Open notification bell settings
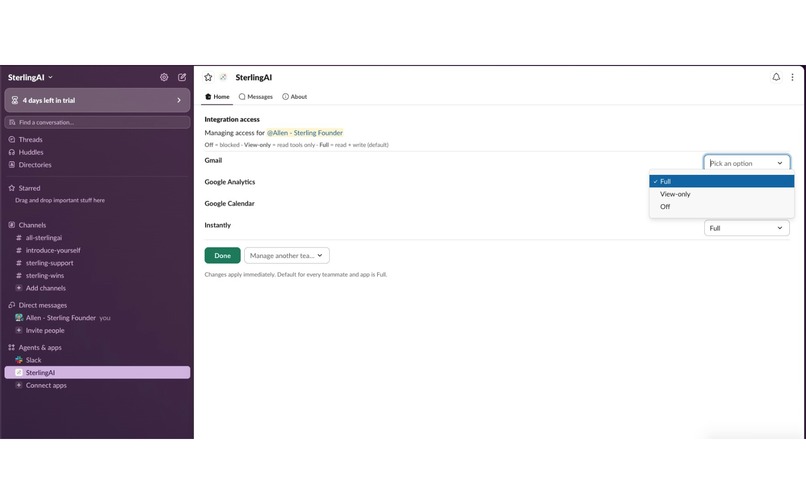Viewport: 806px width, 504px height. [x=776, y=77]
